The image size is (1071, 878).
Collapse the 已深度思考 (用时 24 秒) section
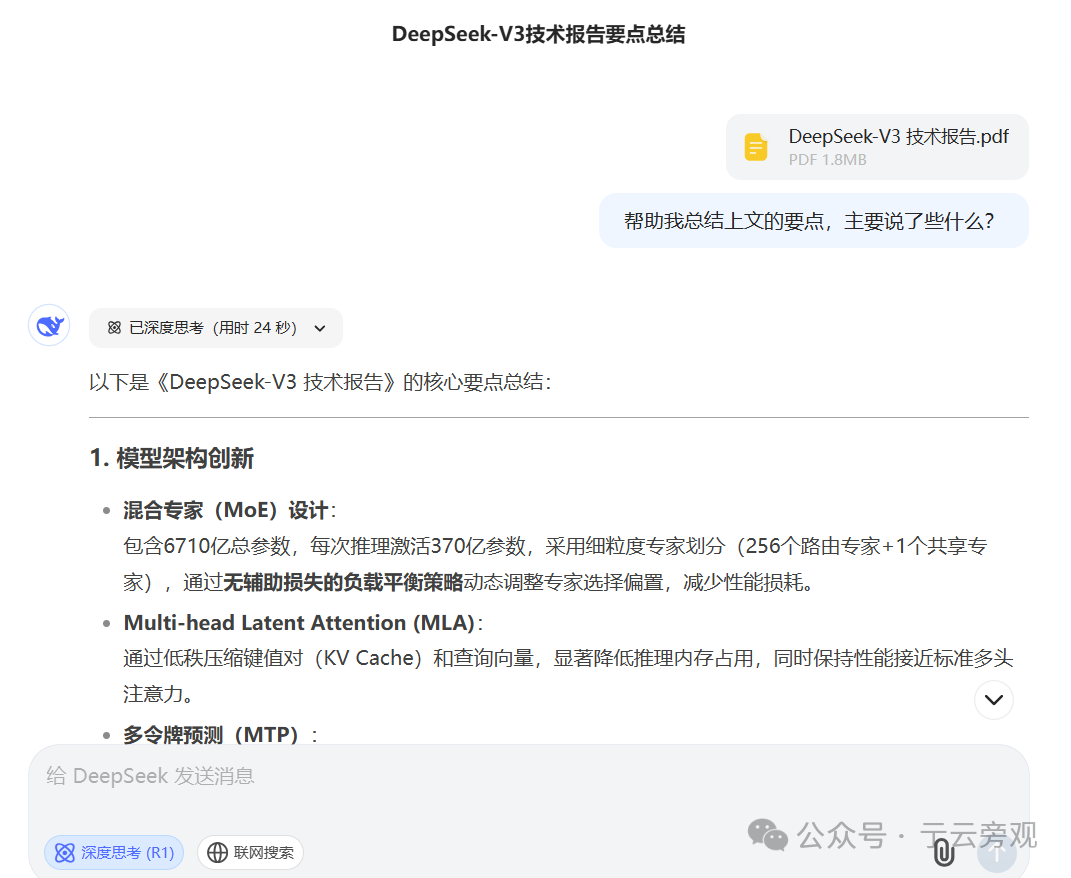(x=216, y=328)
